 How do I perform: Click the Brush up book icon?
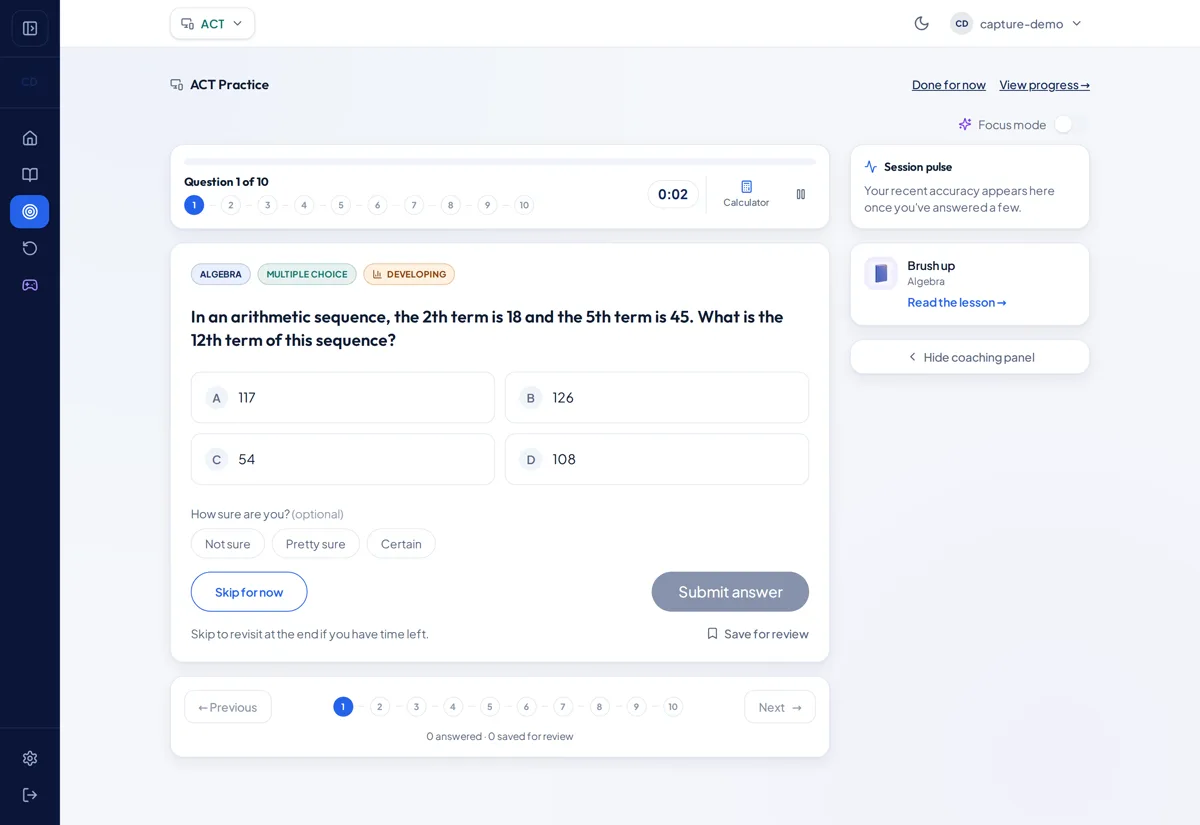(x=881, y=273)
